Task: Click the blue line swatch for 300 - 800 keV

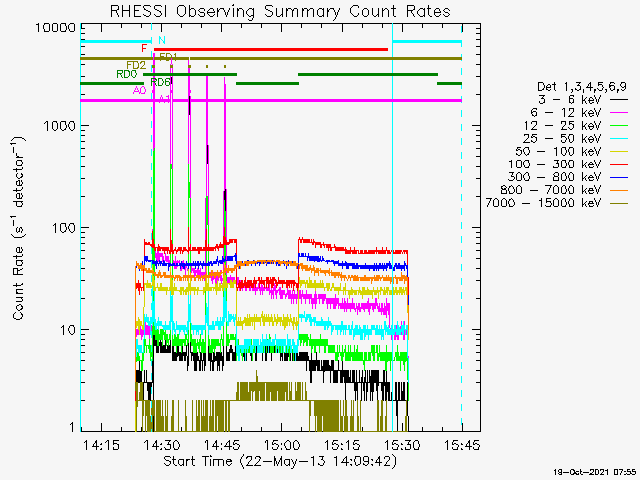Action: coord(619,177)
